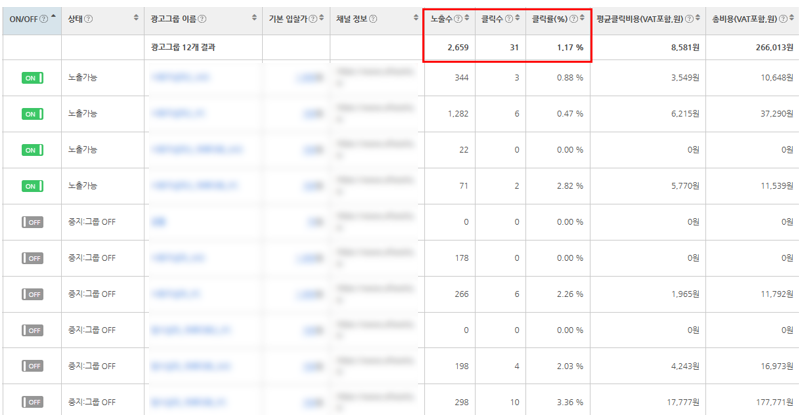Screen dimensions: 799x419
Task: Open the ad group name link in 71-impression row
Action: [193, 185]
